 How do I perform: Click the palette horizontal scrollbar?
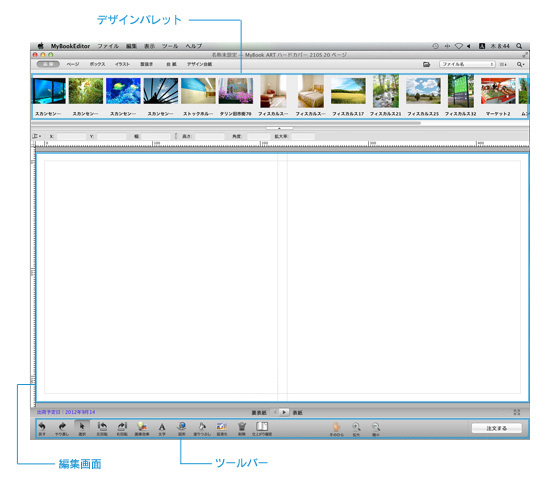coord(226,123)
